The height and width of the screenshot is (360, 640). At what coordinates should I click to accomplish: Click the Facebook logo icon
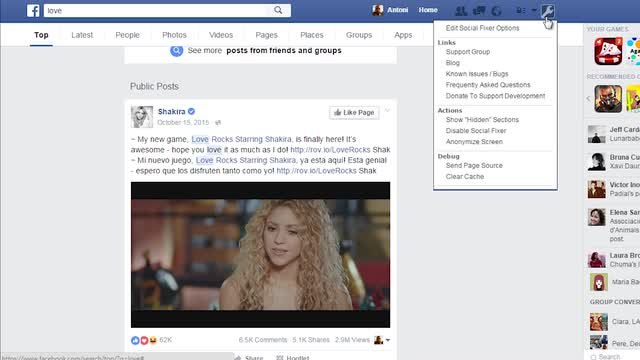click(x=33, y=11)
